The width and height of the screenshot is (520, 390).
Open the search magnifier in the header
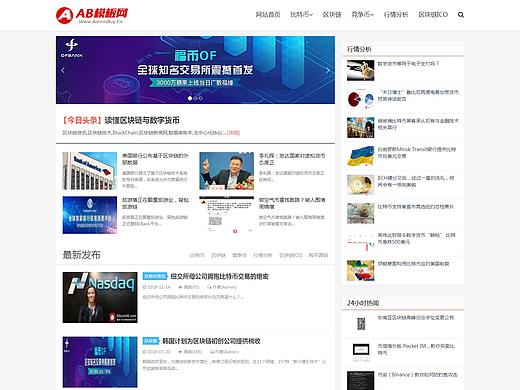461,15
